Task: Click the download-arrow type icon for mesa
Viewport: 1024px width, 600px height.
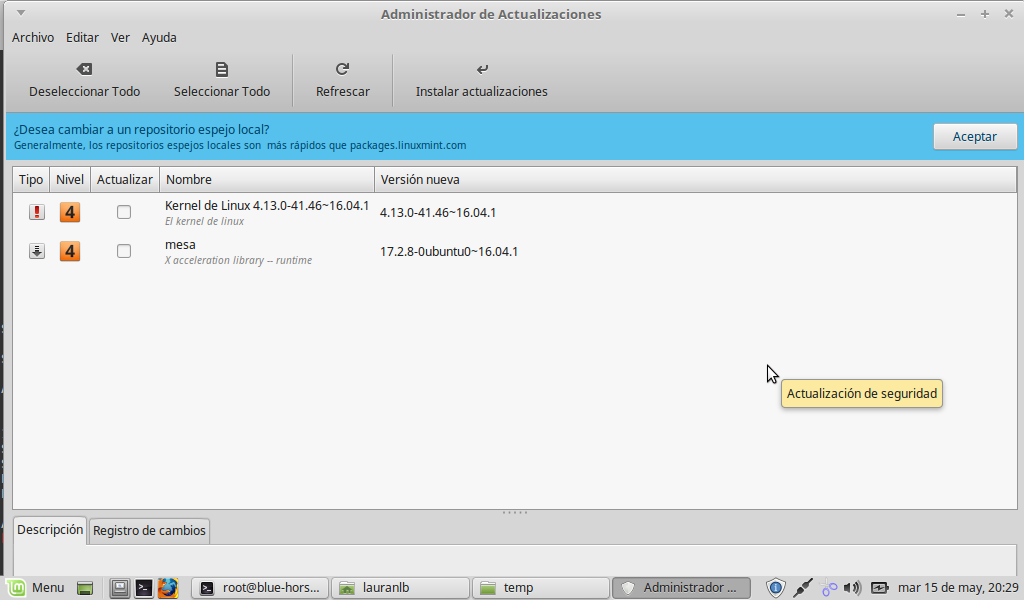Action: [x=37, y=251]
